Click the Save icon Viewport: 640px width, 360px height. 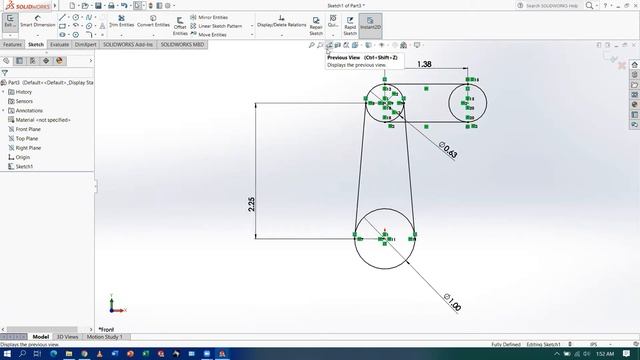click(x=98, y=6)
